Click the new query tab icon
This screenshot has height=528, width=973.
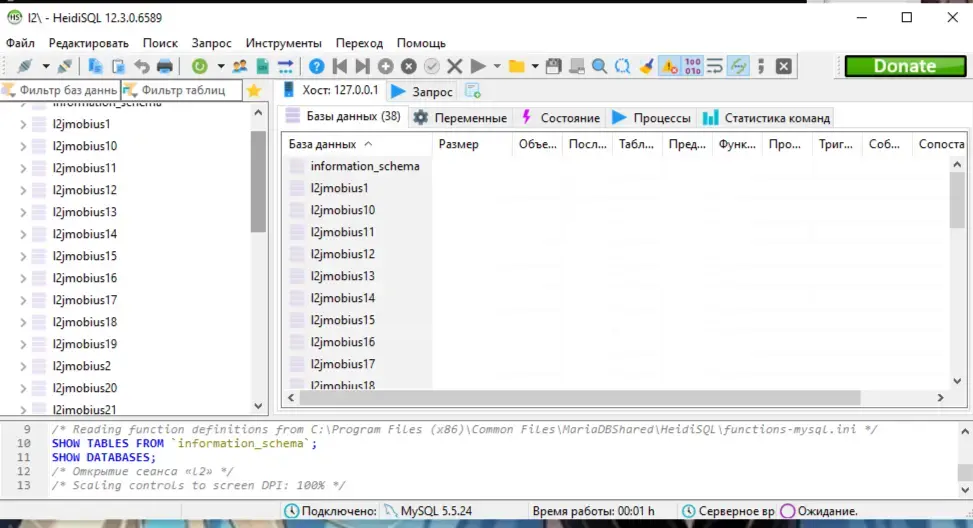coord(473,91)
